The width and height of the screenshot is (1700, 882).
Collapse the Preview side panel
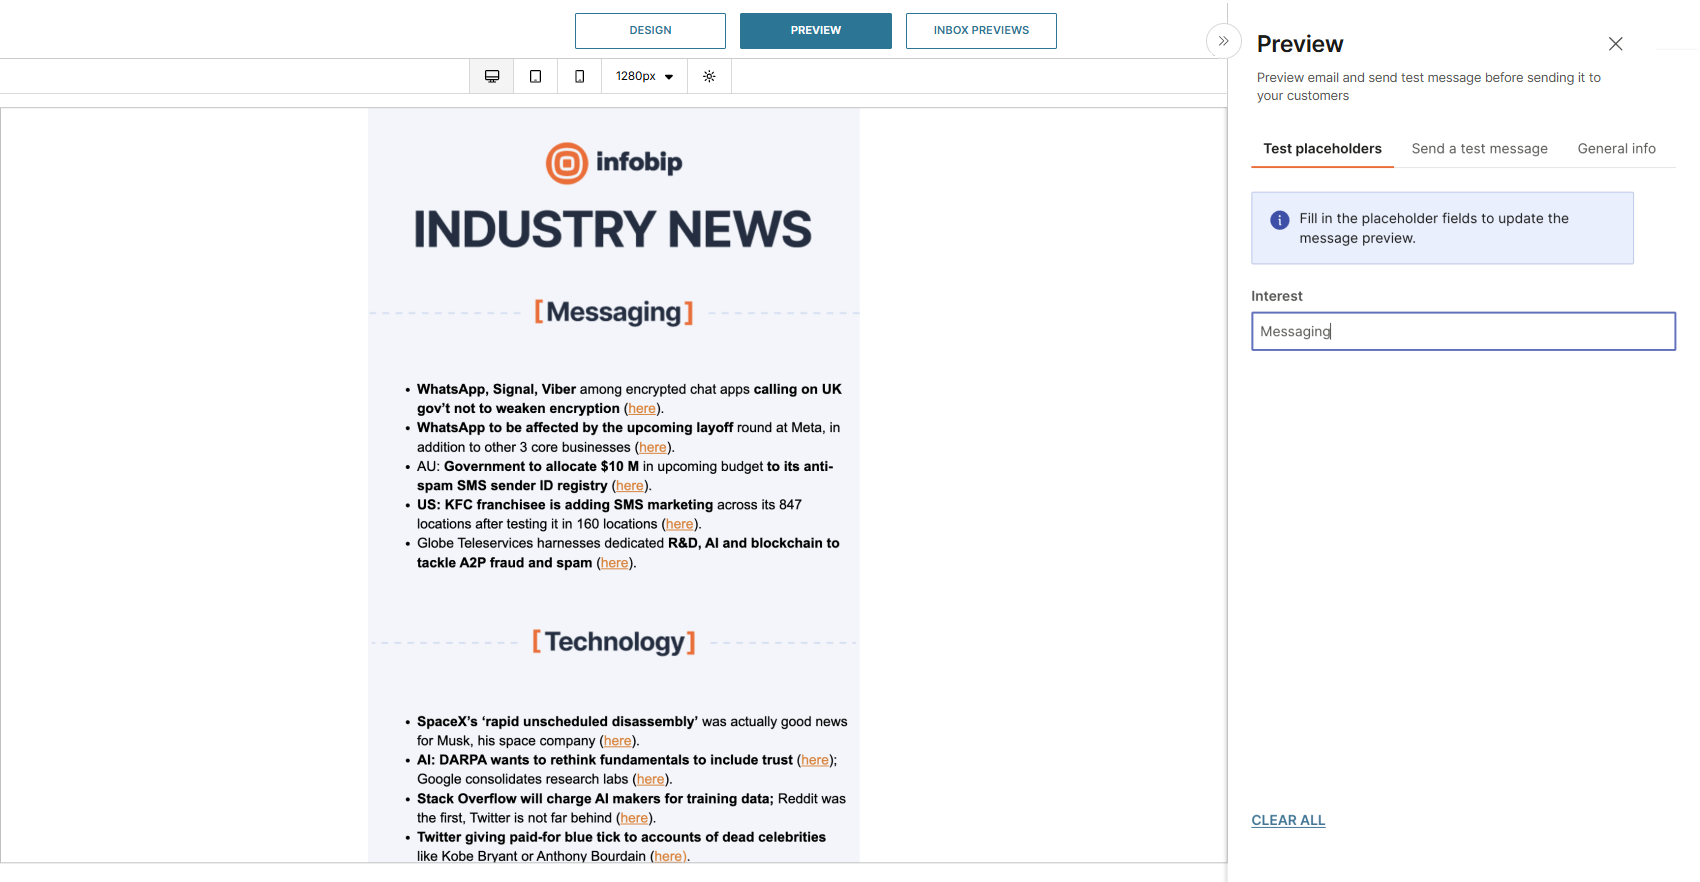tap(1223, 41)
